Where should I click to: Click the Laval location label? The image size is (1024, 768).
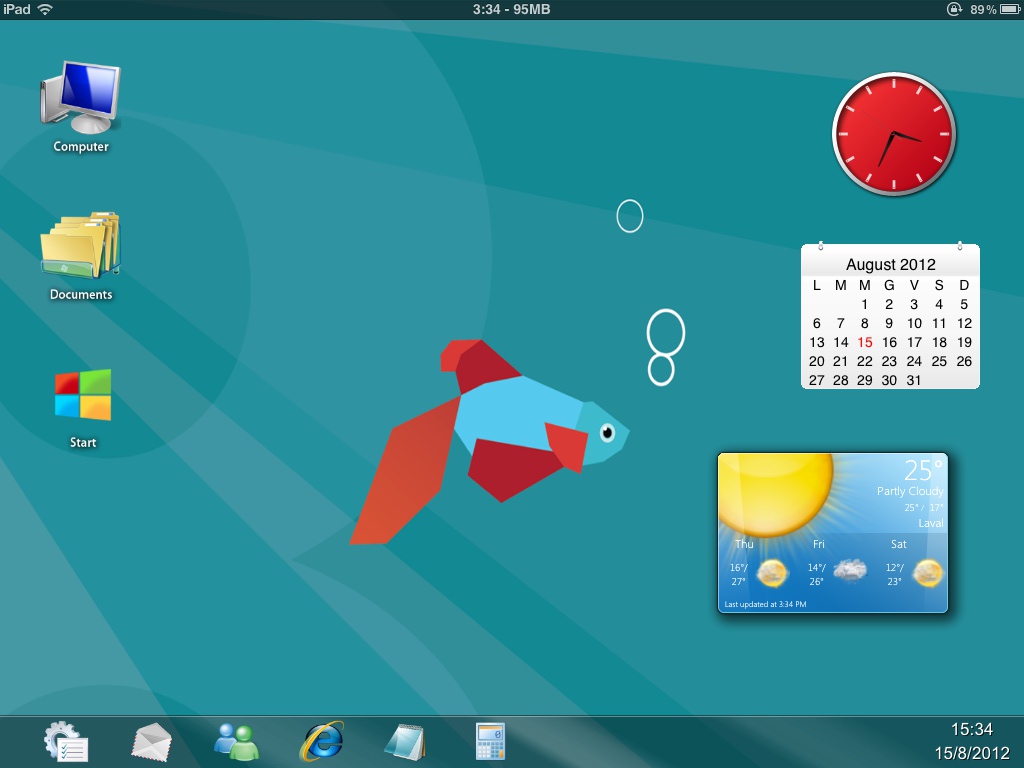click(931, 523)
